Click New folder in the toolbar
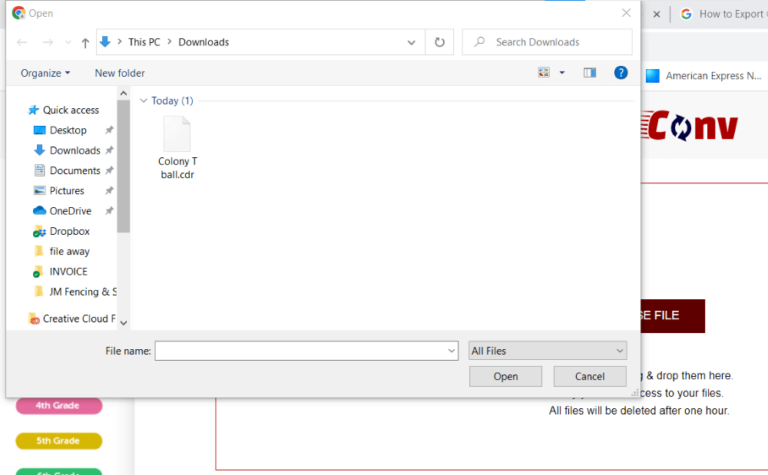Screen dimensions: 768x475 pos(119,73)
